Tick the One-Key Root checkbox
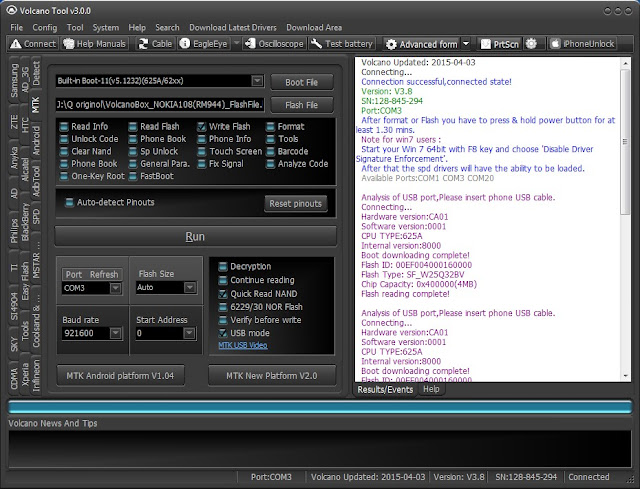Viewport: 640px width, 489px height. (64, 176)
